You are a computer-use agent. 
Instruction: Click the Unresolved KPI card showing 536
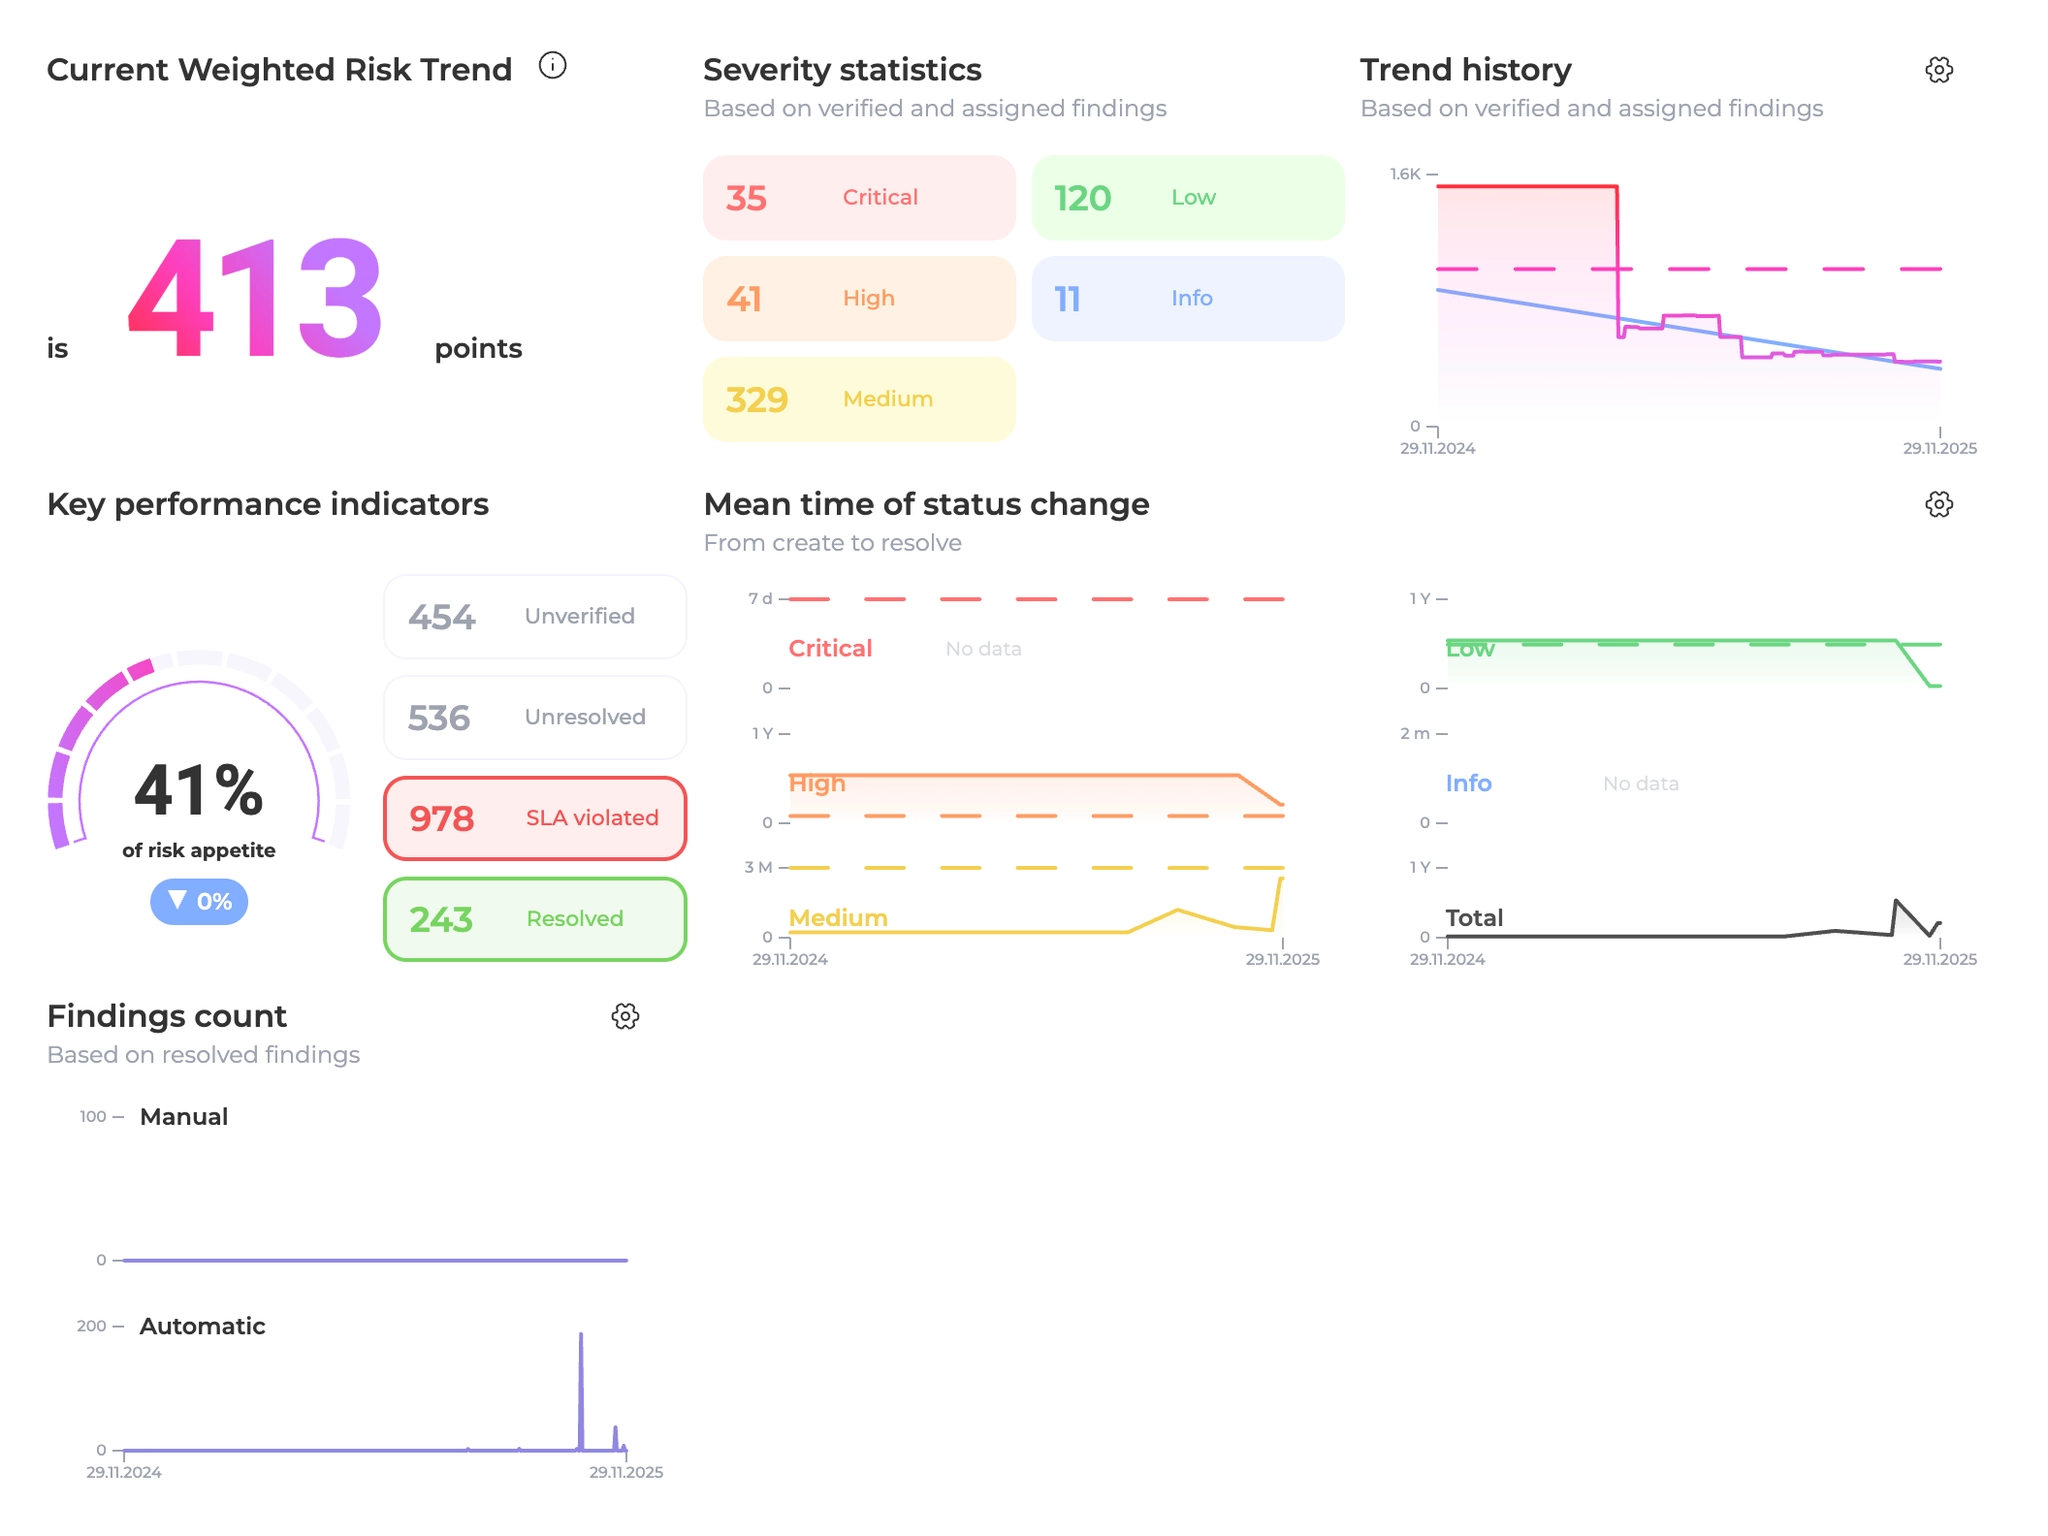pyautogui.click(x=535, y=717)
